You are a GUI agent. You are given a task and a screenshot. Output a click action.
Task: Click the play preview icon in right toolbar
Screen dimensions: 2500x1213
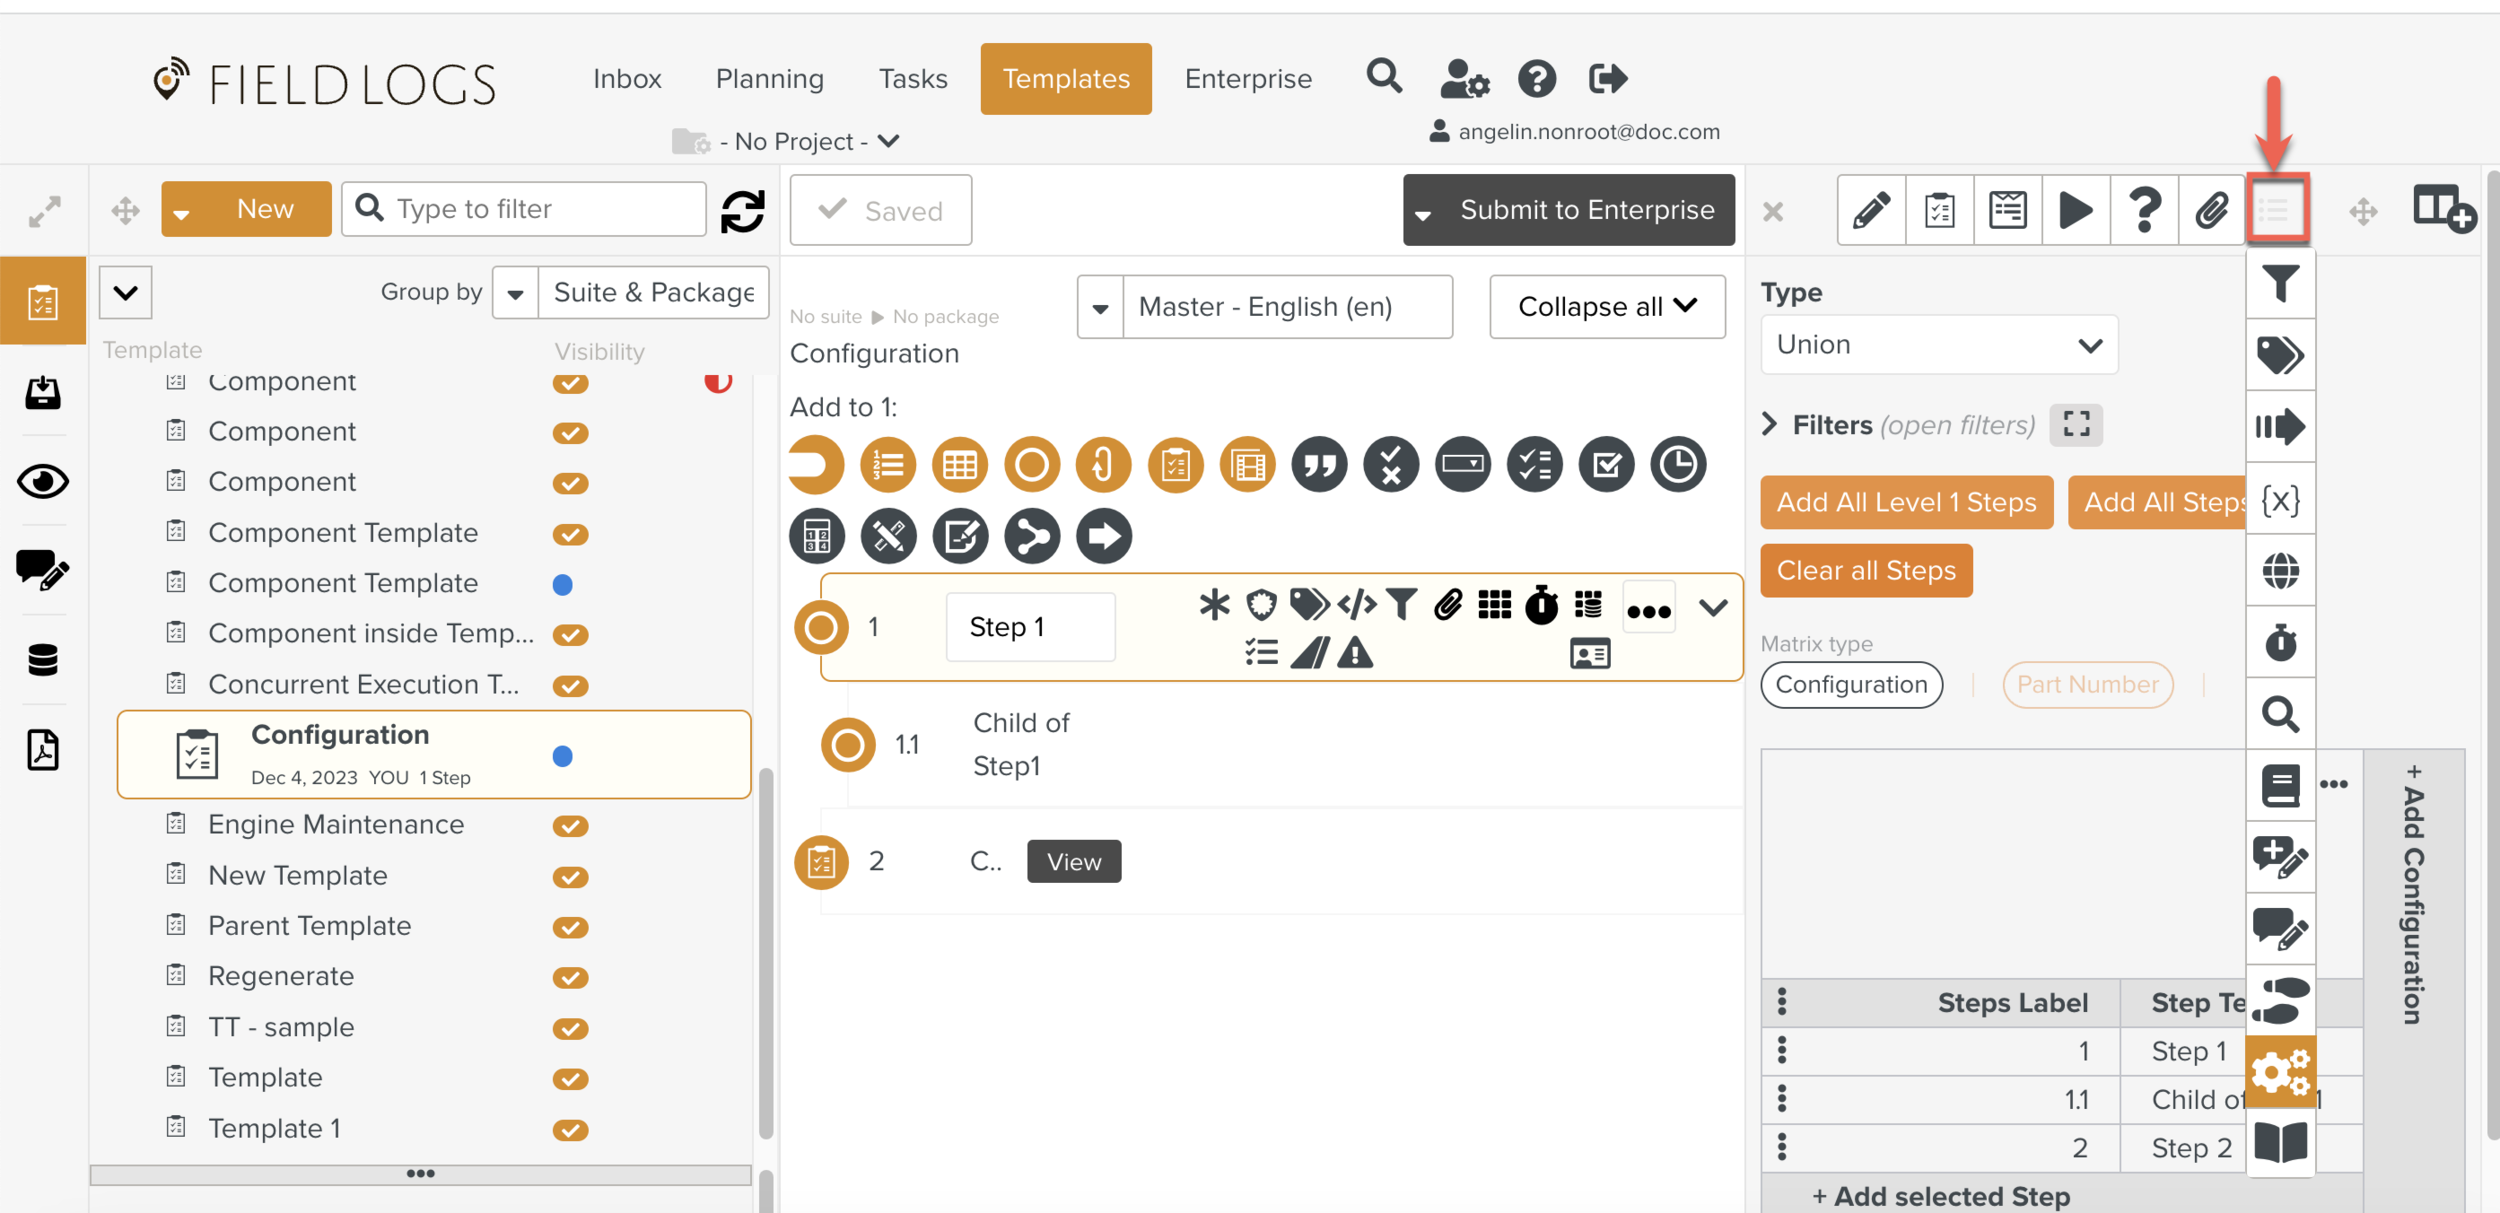pos(2076,210)
